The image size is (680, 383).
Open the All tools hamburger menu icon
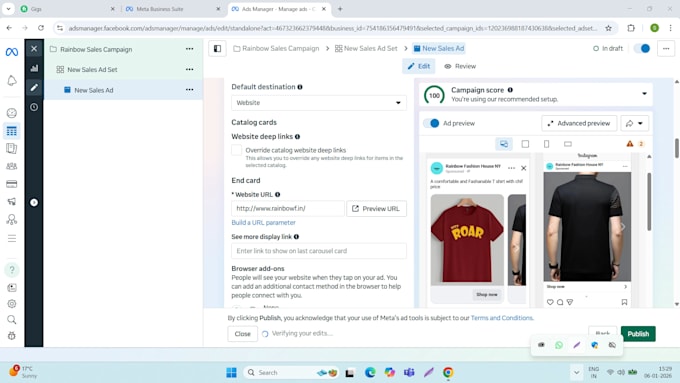[12, 239]
